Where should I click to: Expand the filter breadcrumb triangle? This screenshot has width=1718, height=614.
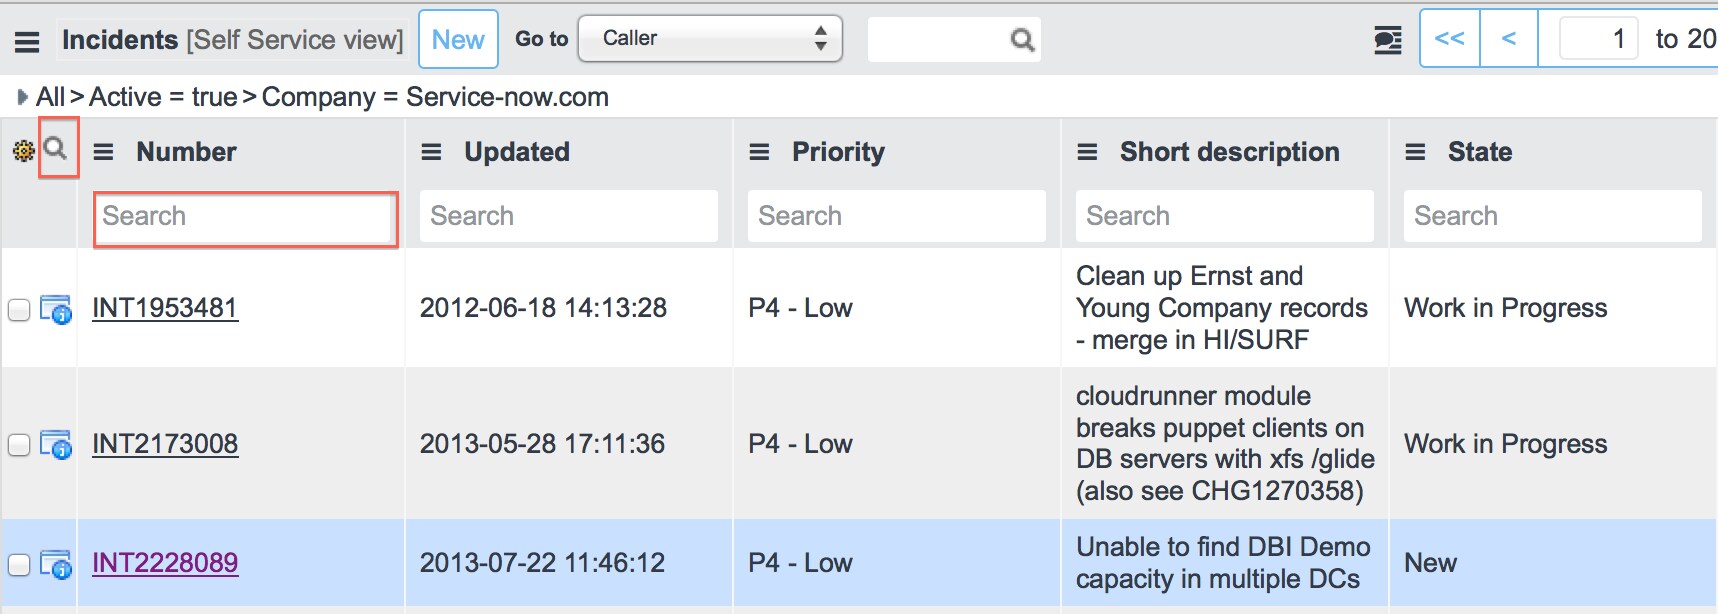pos(22,97)
